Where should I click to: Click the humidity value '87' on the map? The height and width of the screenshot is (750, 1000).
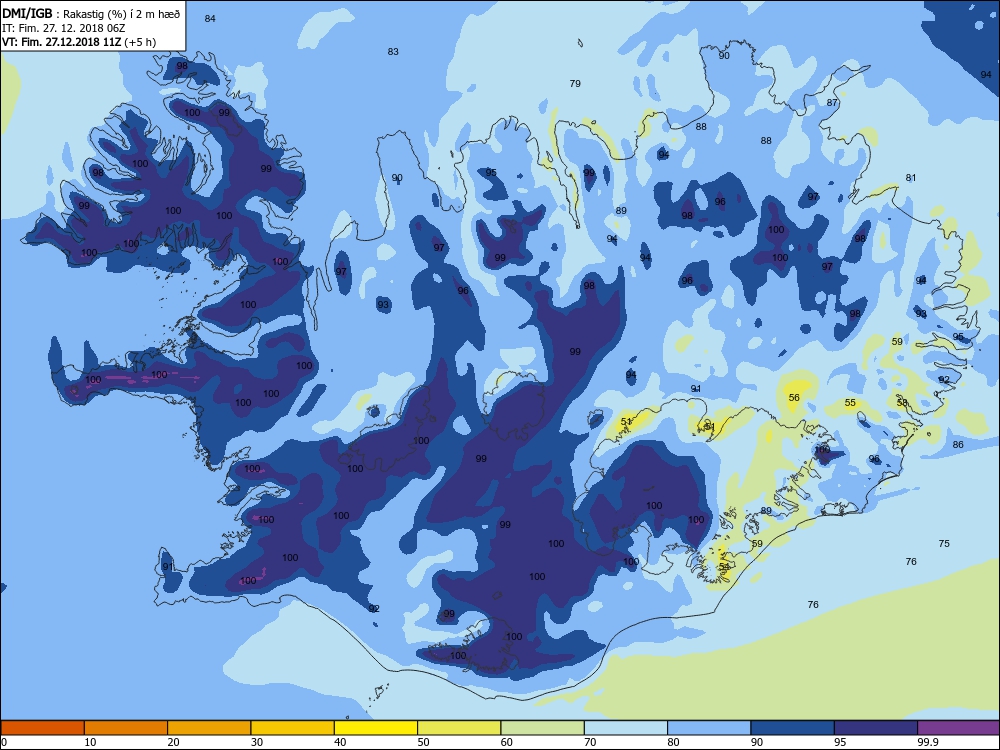coord(832,103)
